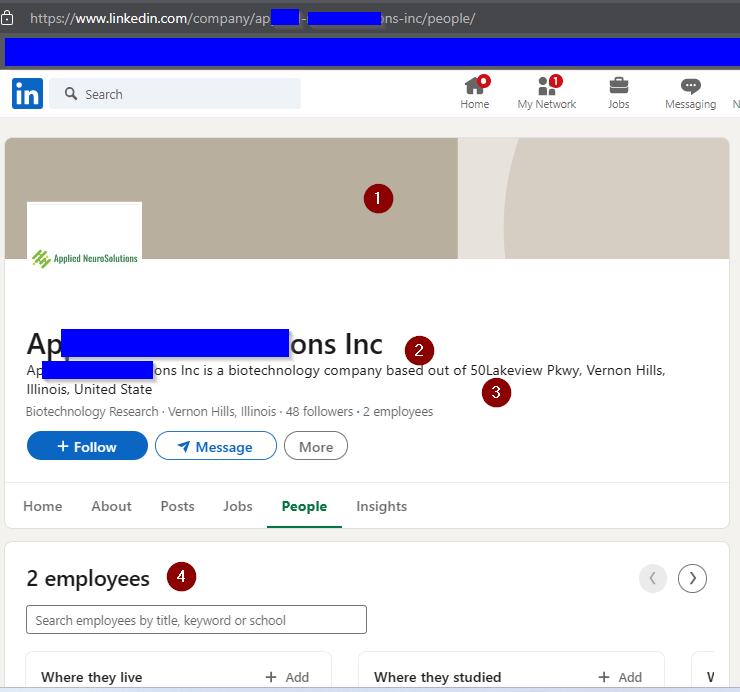Open the Home navigation icon
The width and height of the screenshot is (740, 692).
[475, 87]
